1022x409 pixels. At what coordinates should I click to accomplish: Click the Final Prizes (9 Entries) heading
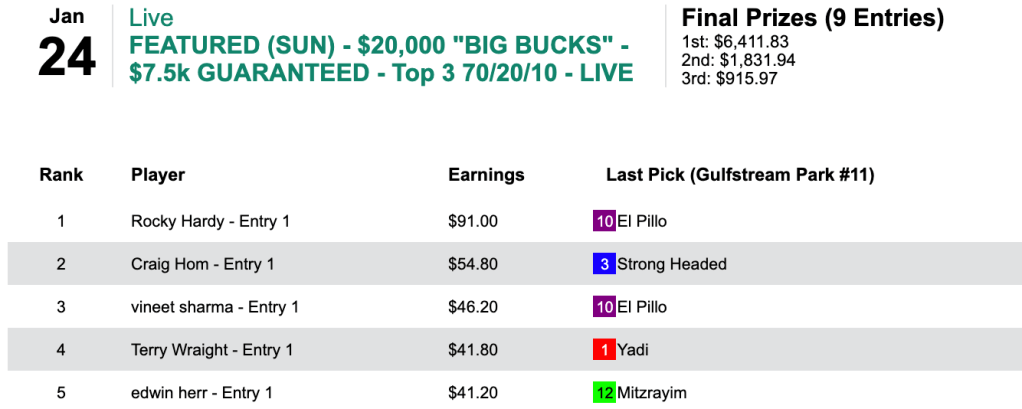812,19
